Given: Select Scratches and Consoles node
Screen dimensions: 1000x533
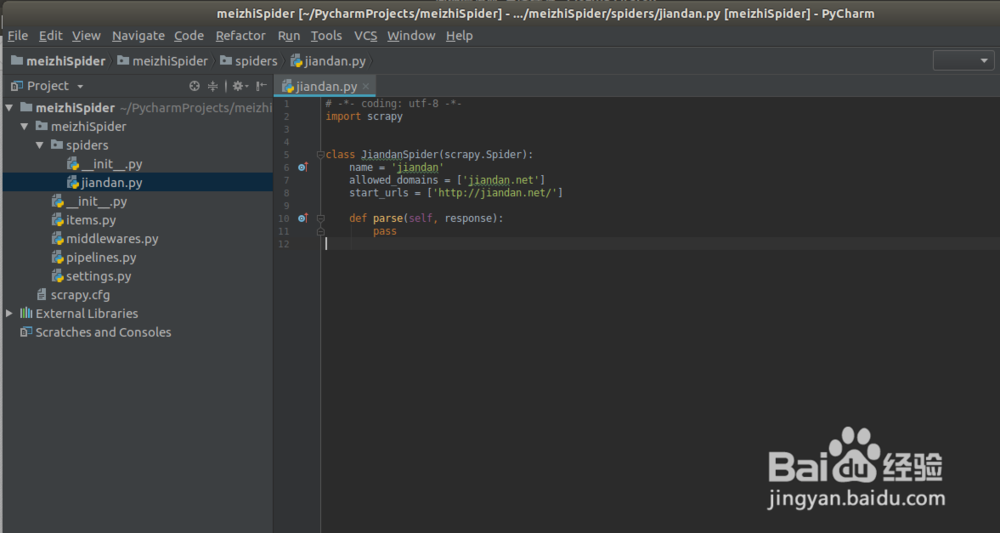Looking at the screenshot, I should (x=103, y=332).
